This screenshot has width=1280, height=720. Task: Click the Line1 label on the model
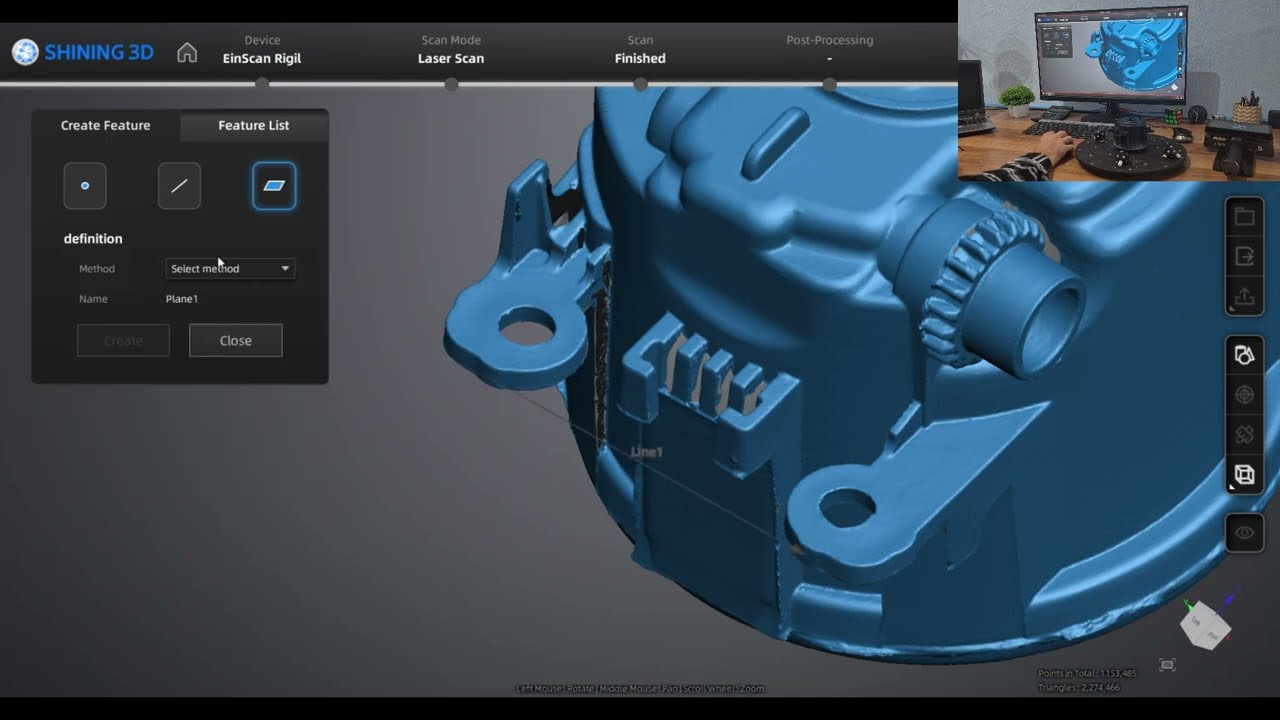coord(647,453)
